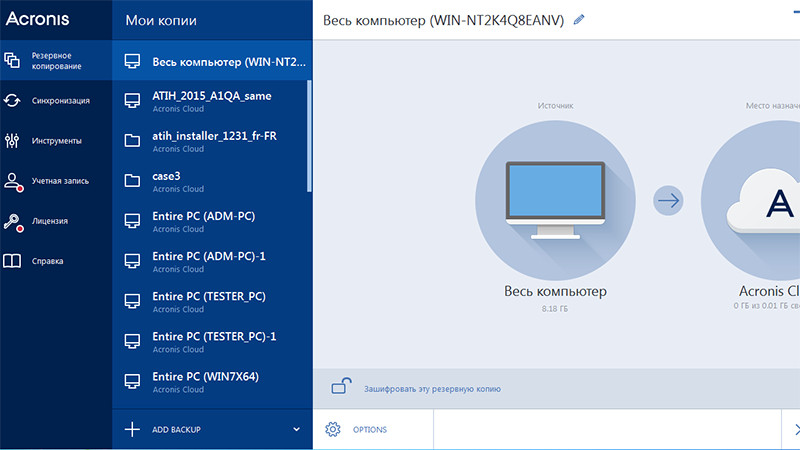800x450 pixels.
Task: Open the Backup section icon in sidebar
Action: [12, 60]
